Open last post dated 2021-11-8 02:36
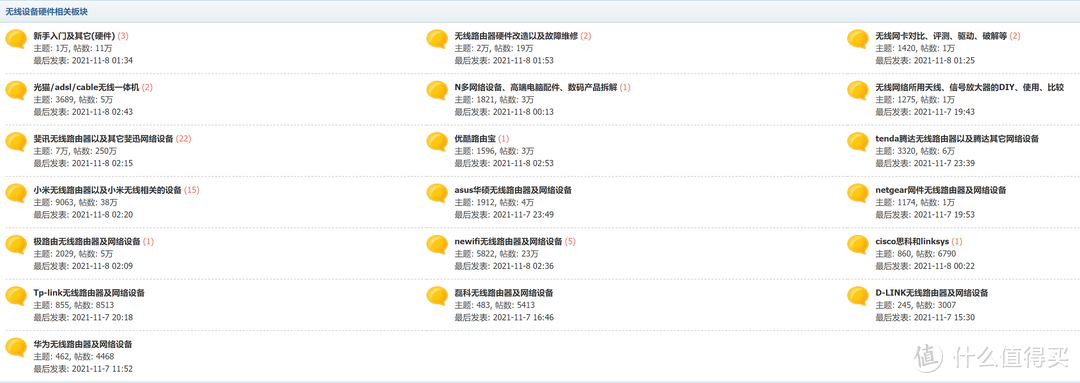This screenshot has height=383, width=1080. [523, 266]
